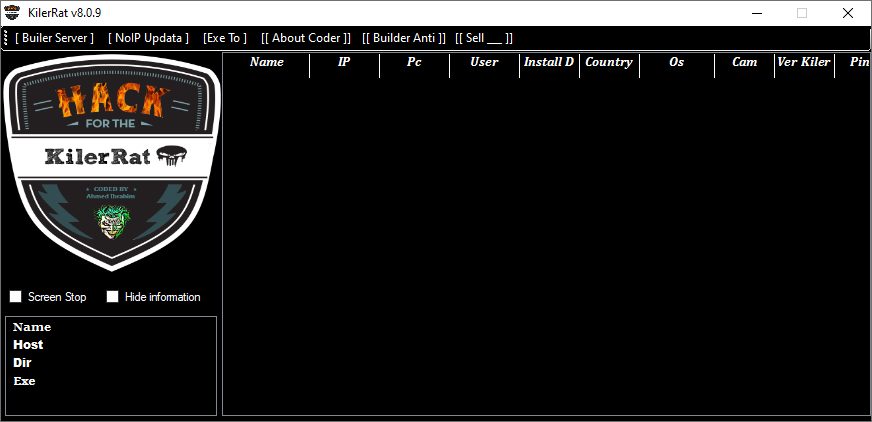This screenshot has height=422, width=872.
Task: Click the KilerRat app icon in title bar
Action: 14,13
